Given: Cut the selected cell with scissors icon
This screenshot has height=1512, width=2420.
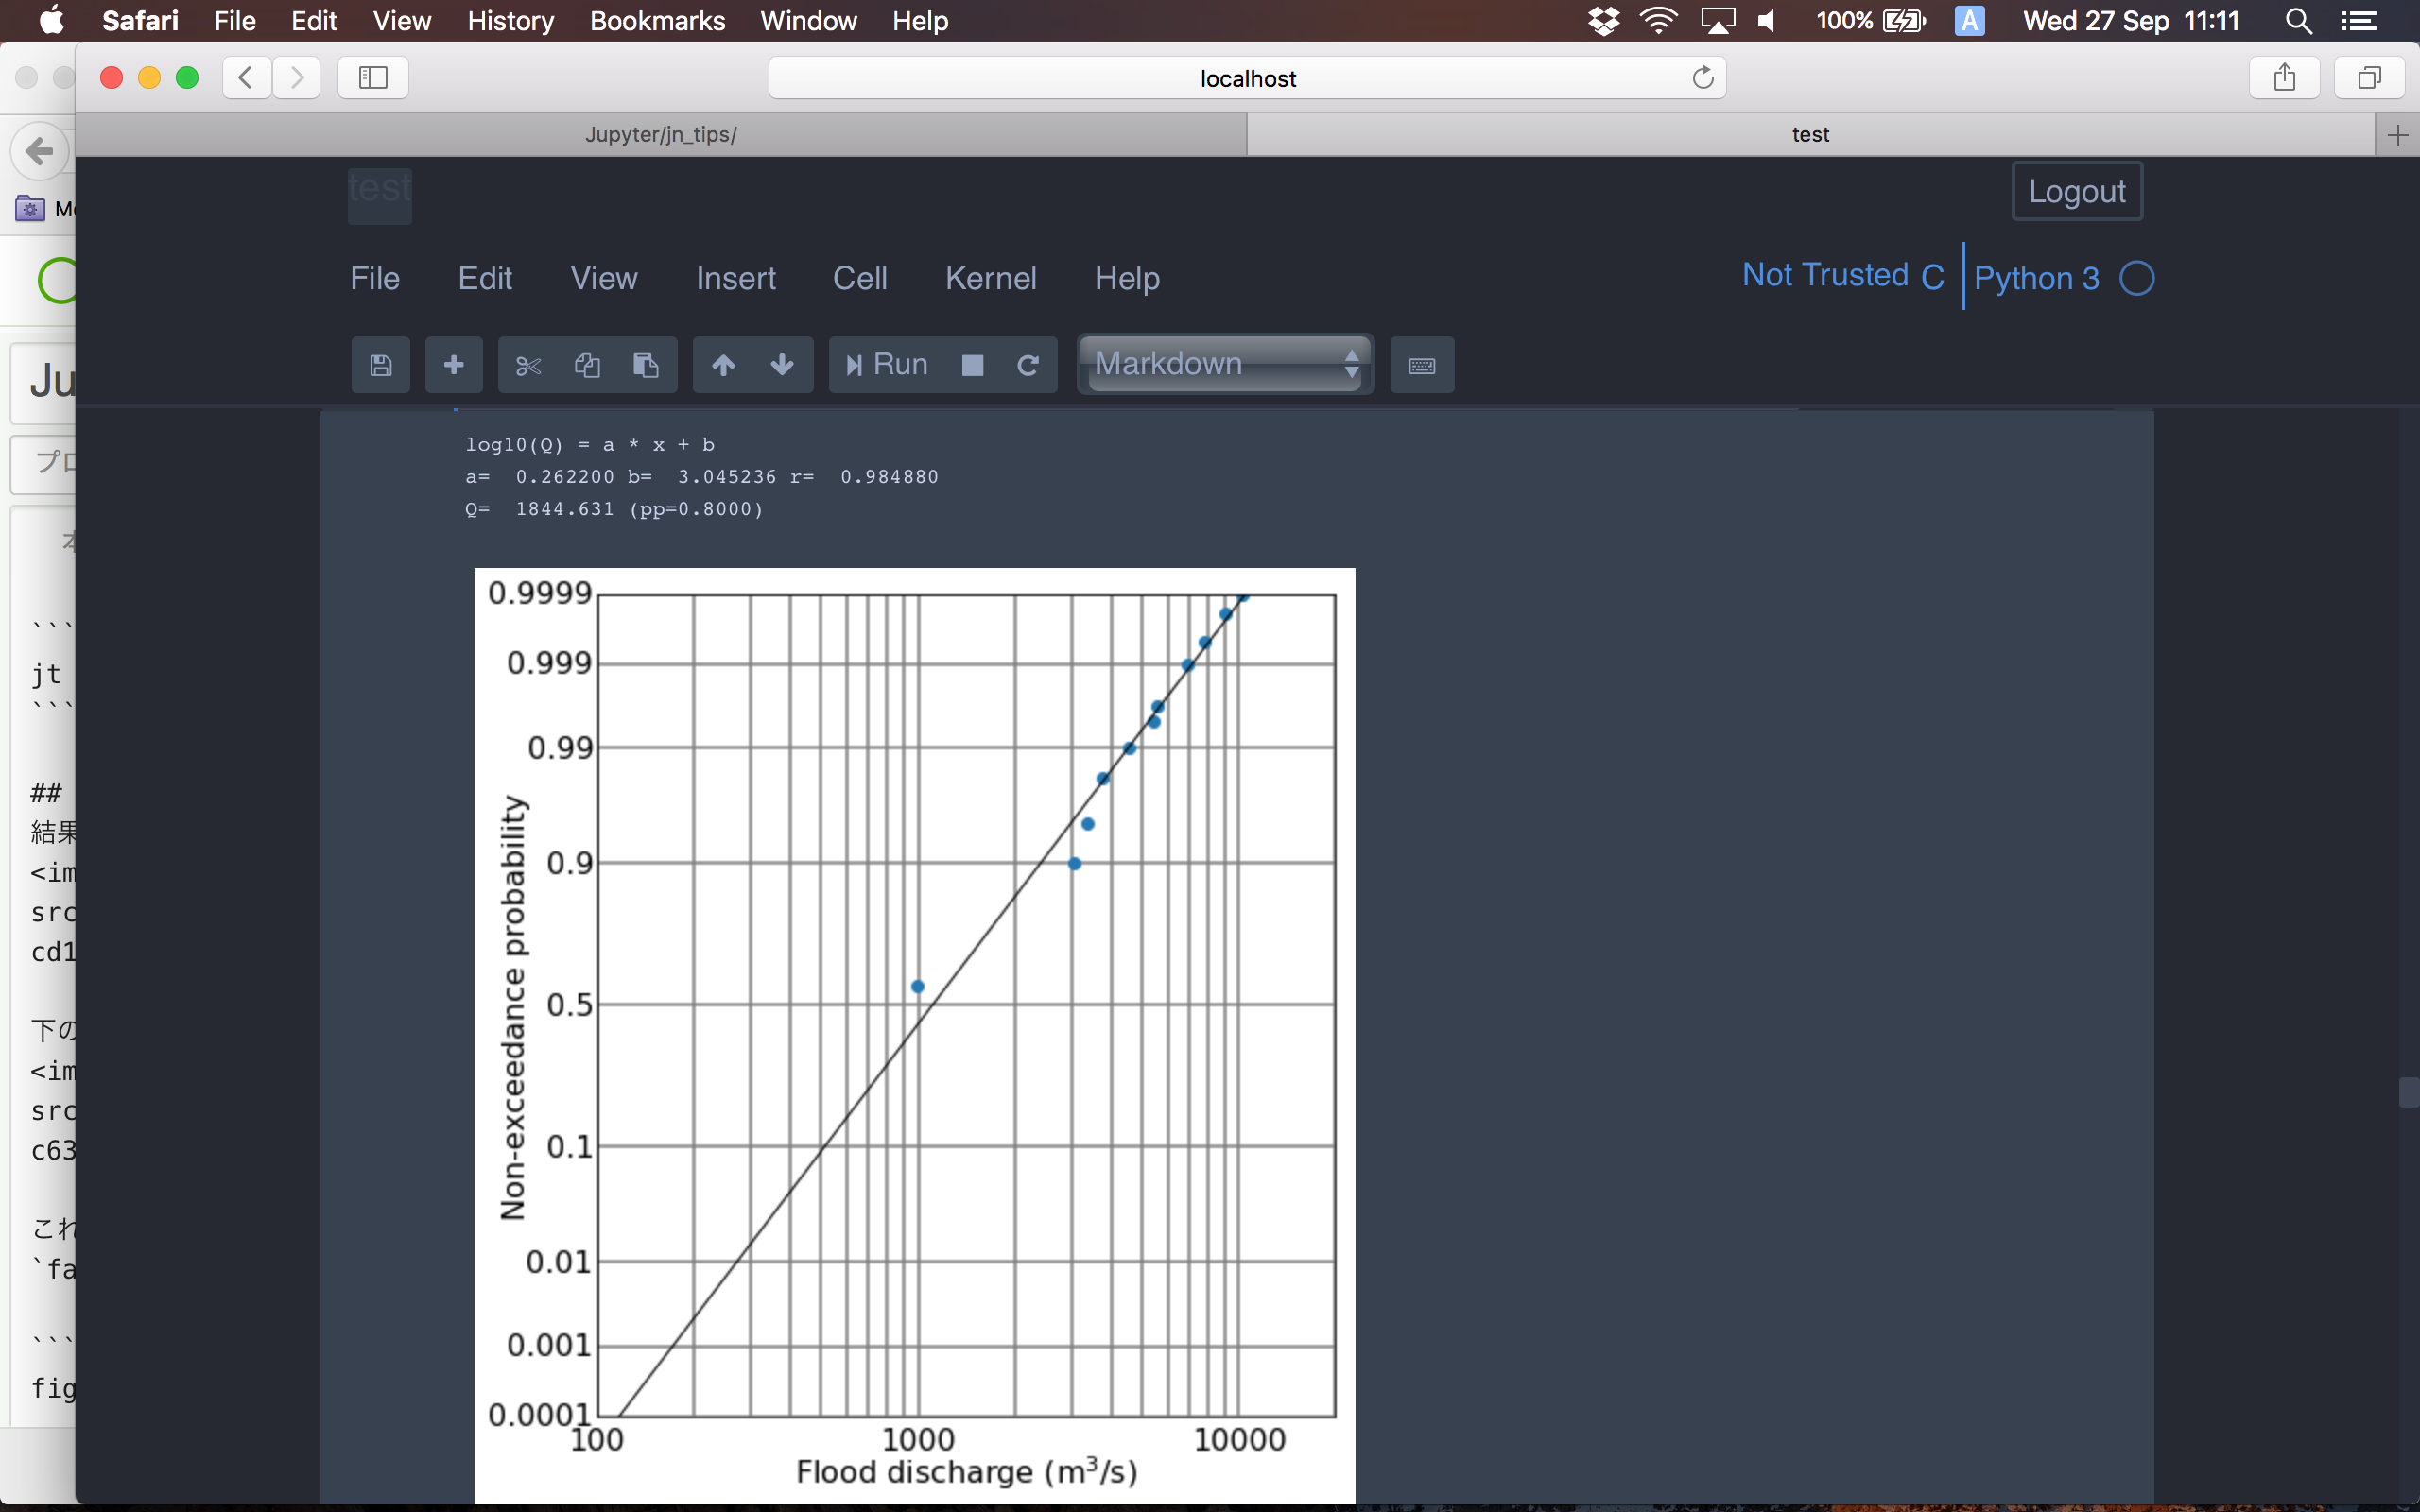Looking at the screenshot, I should [x=527, y=364].
